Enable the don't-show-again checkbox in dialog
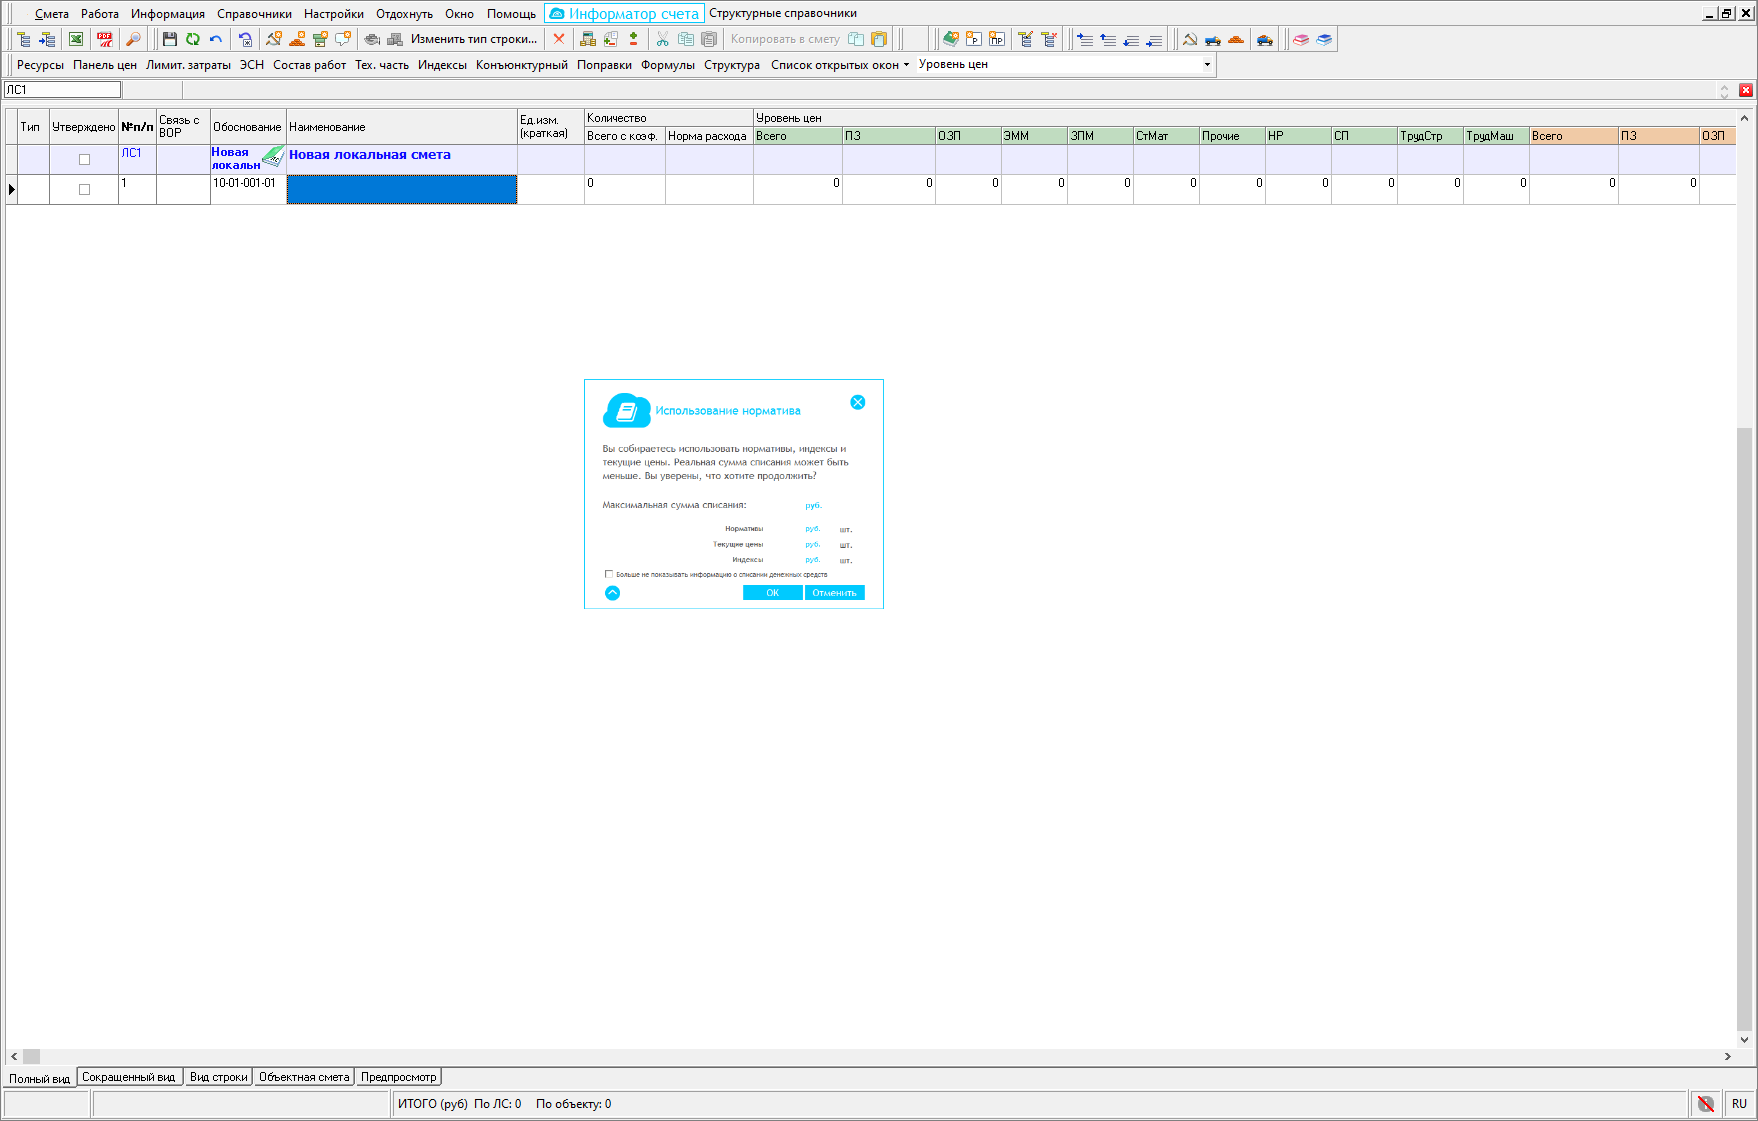 [609, 574]
